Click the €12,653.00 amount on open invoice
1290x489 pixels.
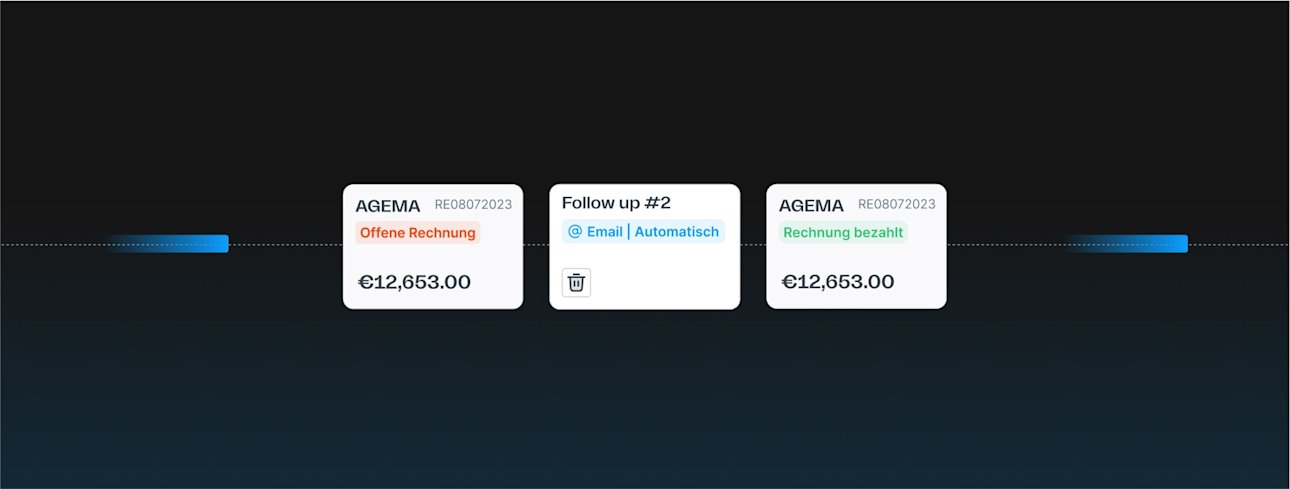coord(414,282)
